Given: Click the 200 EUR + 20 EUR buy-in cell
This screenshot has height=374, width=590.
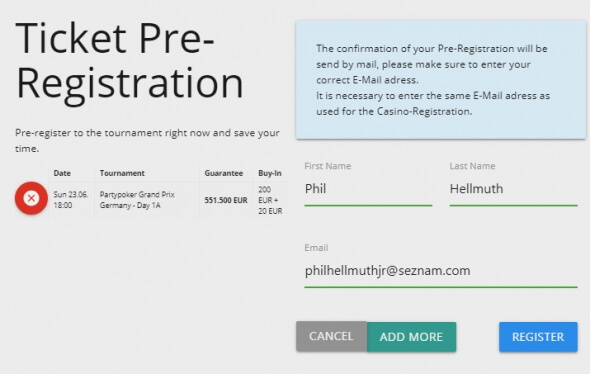Looking at the screenshot, I should tap(270, 200).
